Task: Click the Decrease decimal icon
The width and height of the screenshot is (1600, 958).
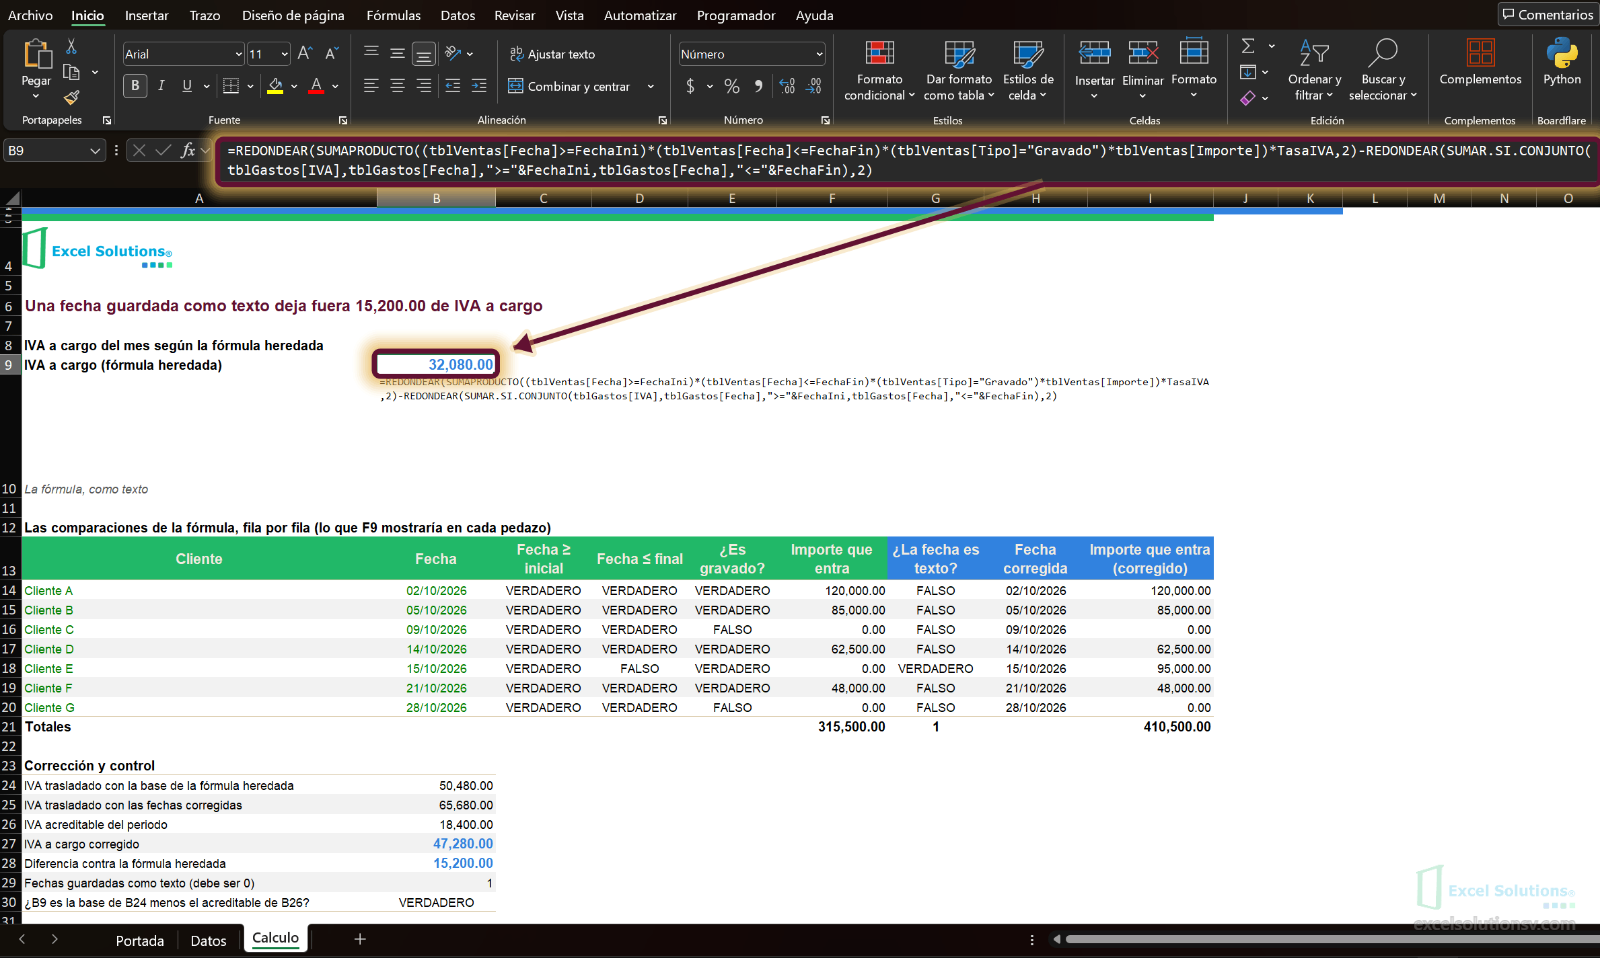Action: pos(814,86)
